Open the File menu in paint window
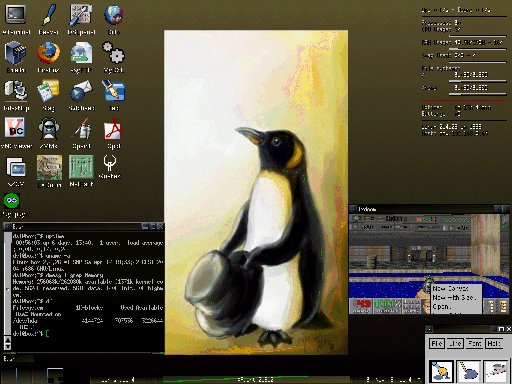Viewport: 512px width, 384px height. tap(437, 343)
